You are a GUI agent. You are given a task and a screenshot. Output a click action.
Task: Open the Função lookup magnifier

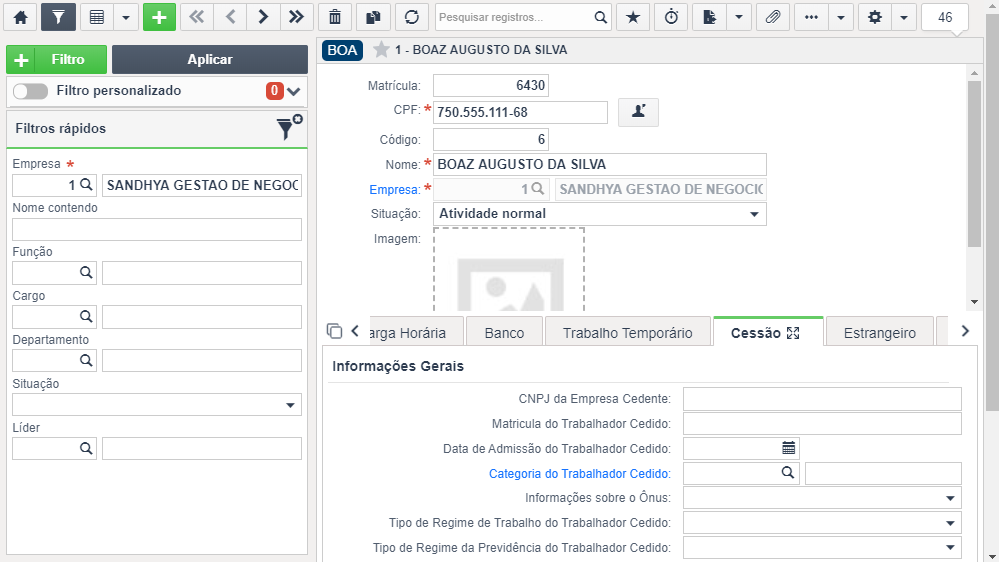click(86, 273)
